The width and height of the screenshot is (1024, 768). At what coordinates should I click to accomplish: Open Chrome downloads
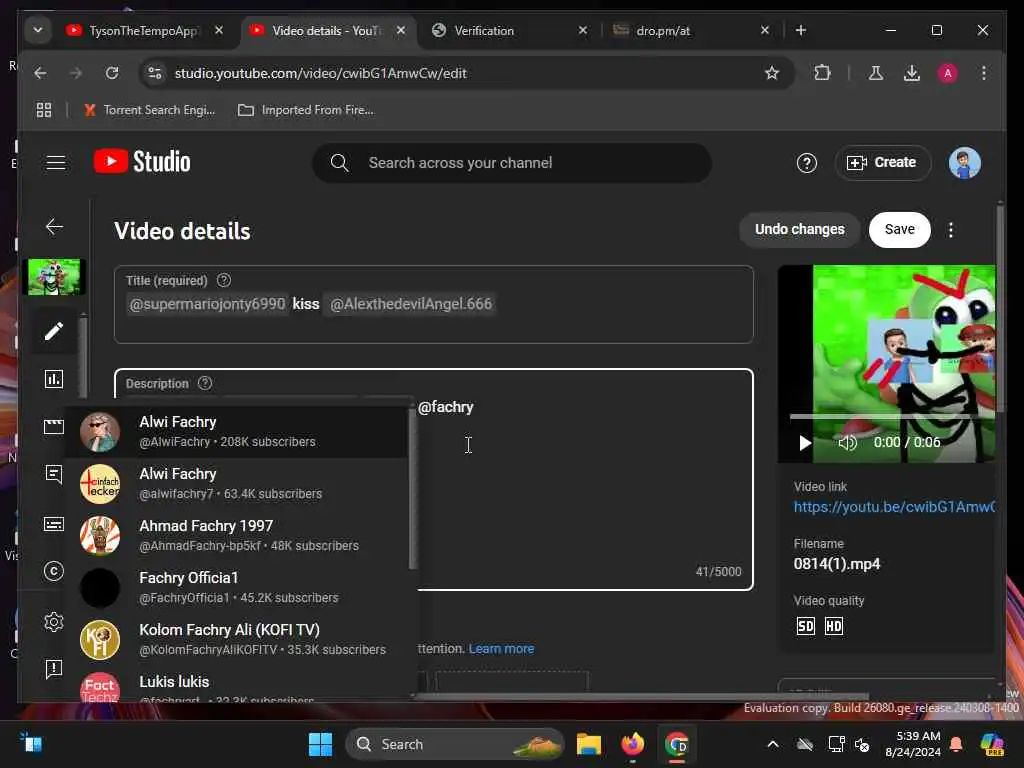tap(912, 73)
